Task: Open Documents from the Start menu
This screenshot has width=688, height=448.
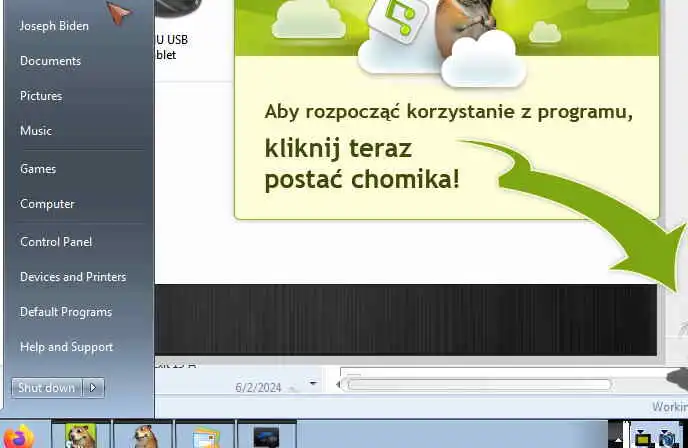Action: pos(50,61)
